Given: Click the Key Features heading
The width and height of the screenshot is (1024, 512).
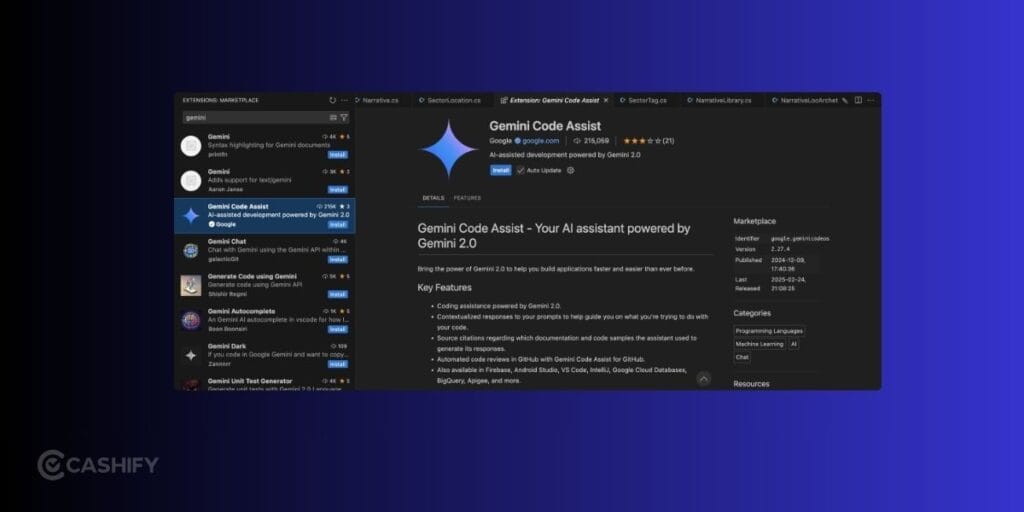Looking at the screenshot, I should click(444, 287).
